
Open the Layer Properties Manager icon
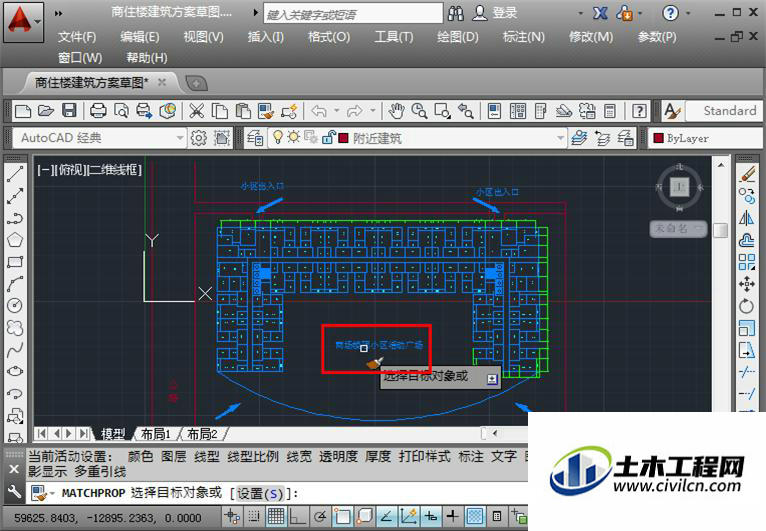[x=255, y=138]
